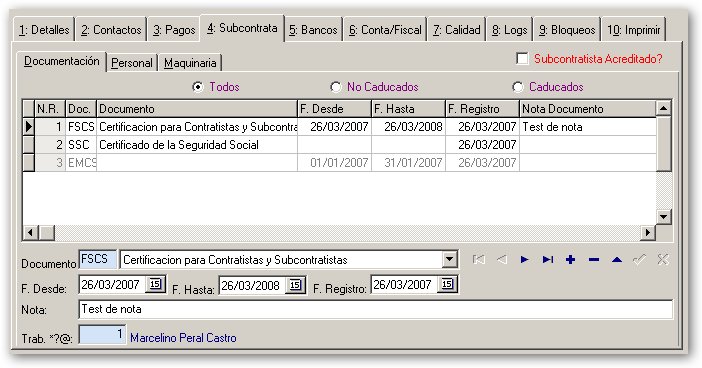Image resolution: width=702 pixels, height=368 pixels.
Task: Click vertical scrollbar thumb in grid
Action: point(663,143)
